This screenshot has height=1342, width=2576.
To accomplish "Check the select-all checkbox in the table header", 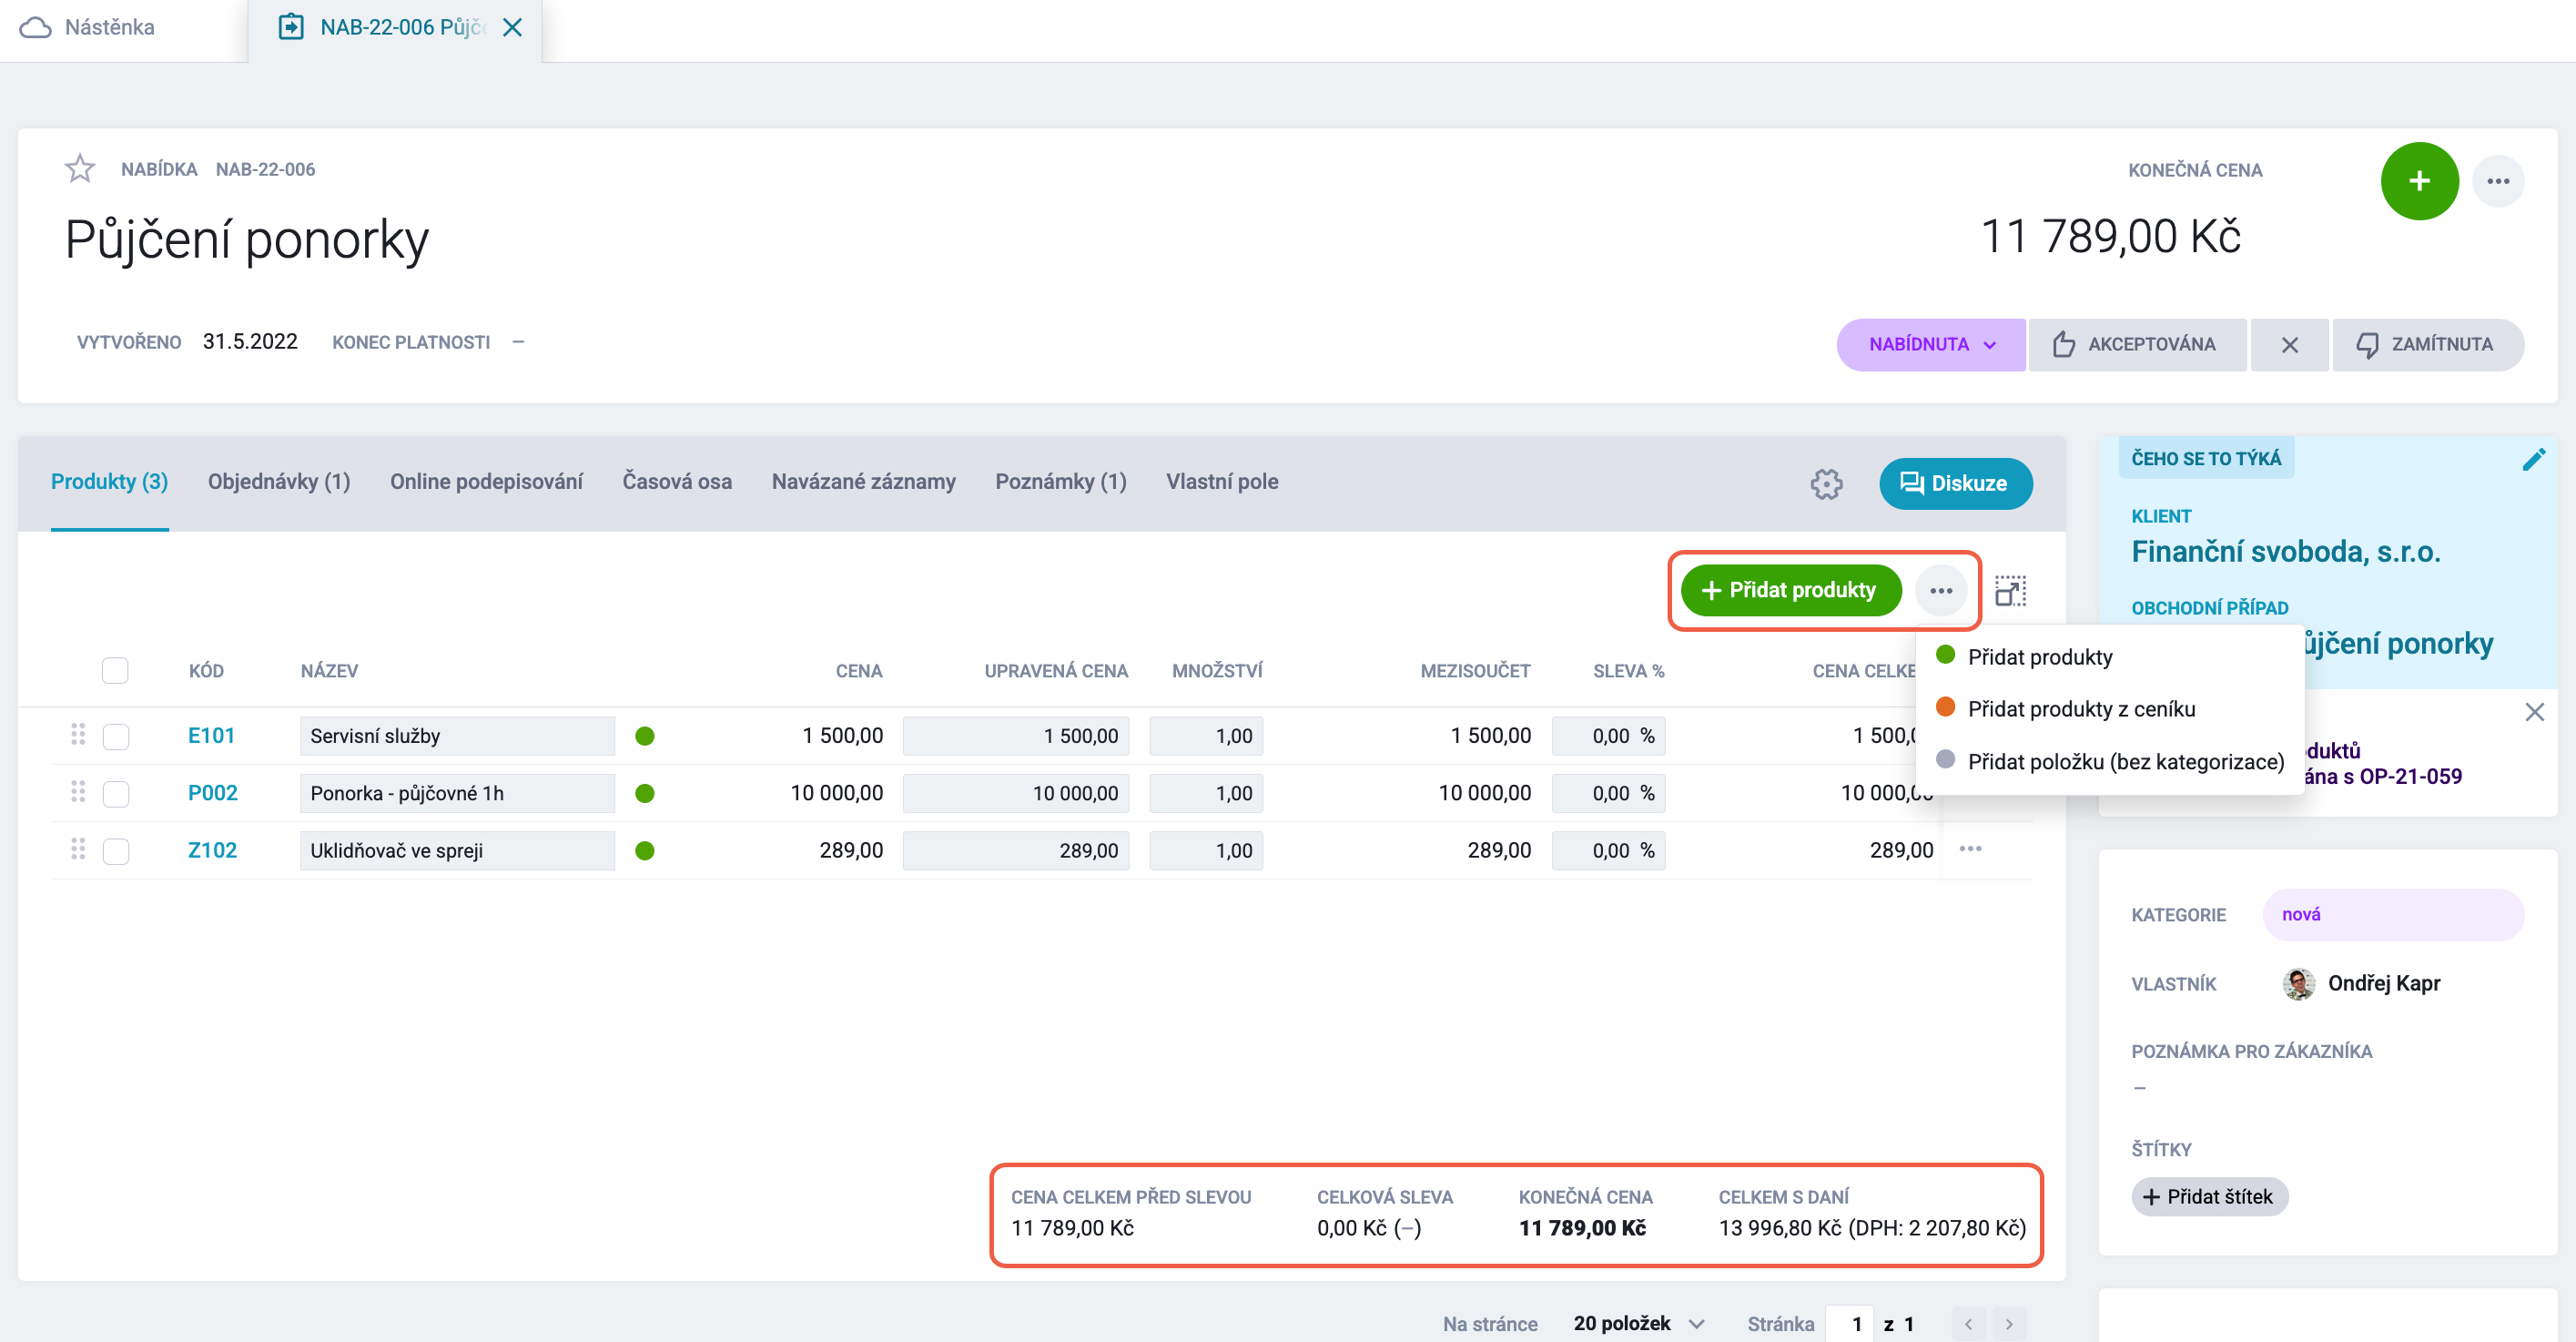I will (115, 670).
